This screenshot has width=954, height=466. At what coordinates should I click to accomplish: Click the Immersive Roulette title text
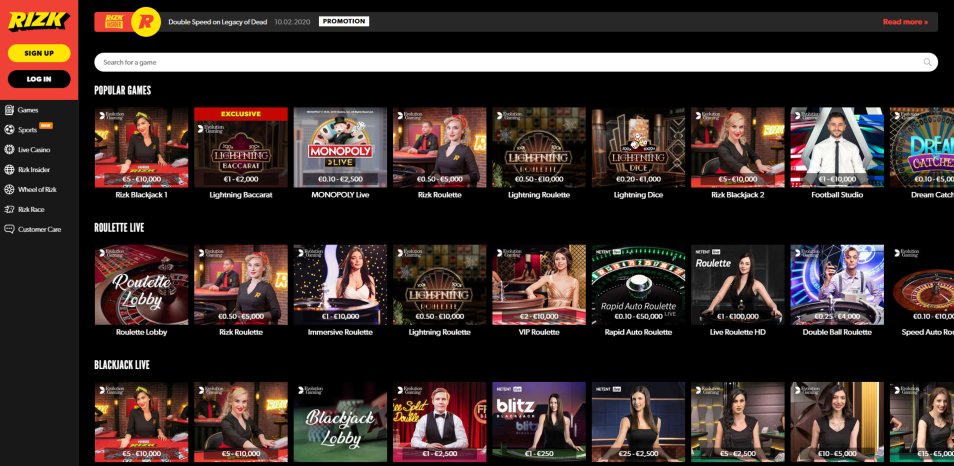[x=340, y=333]
